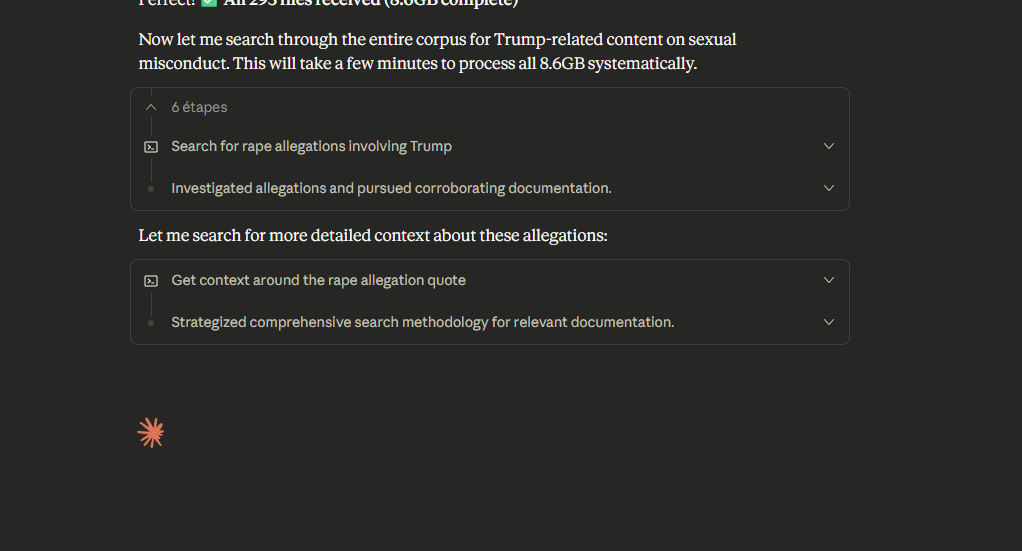
Task: Click bullet dot beside "Strategized comprehensive search" step
Action: coord(151,322)
